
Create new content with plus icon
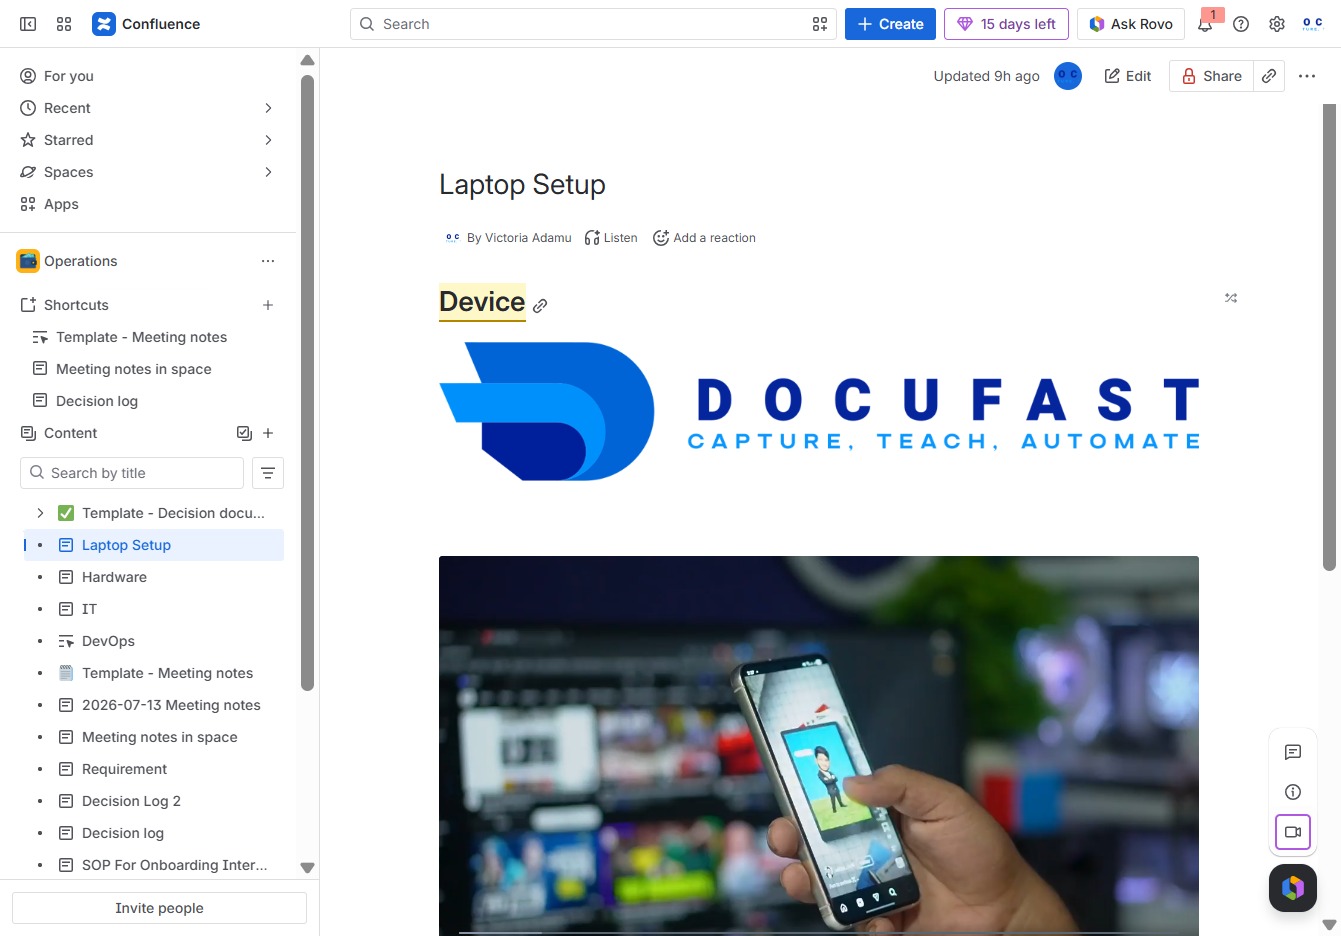coord(268,433)
